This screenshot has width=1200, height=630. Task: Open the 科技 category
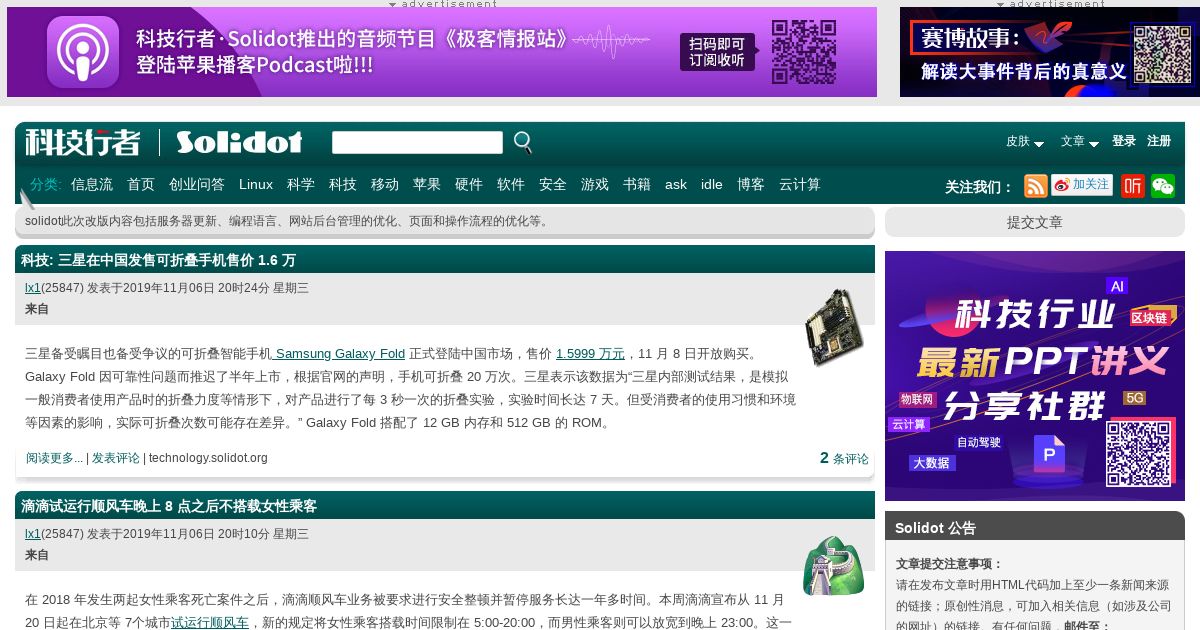[343, 184]
